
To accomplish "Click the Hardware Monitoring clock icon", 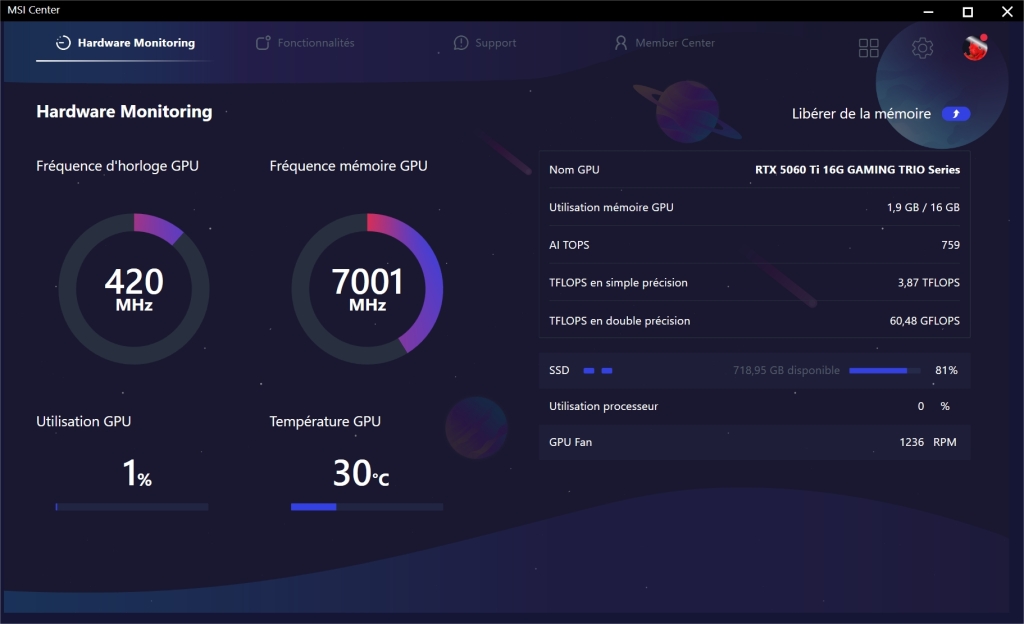I will (x=63, y=43).
